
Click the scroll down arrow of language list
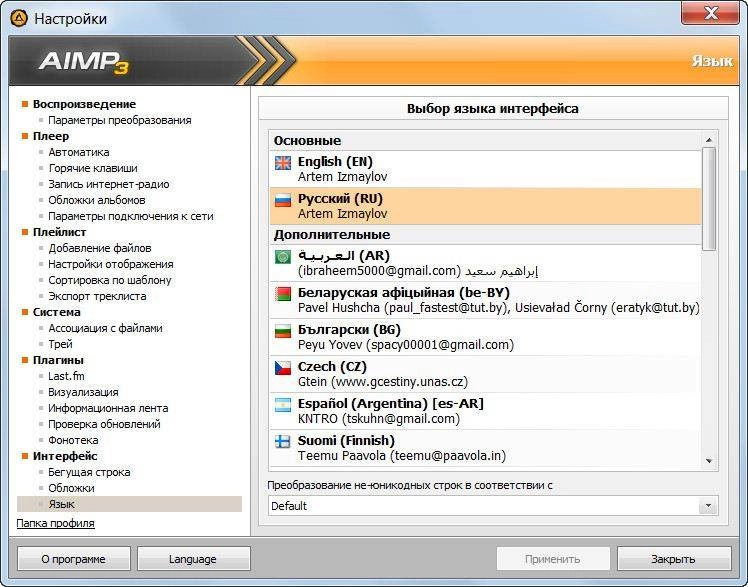(709, 461)
